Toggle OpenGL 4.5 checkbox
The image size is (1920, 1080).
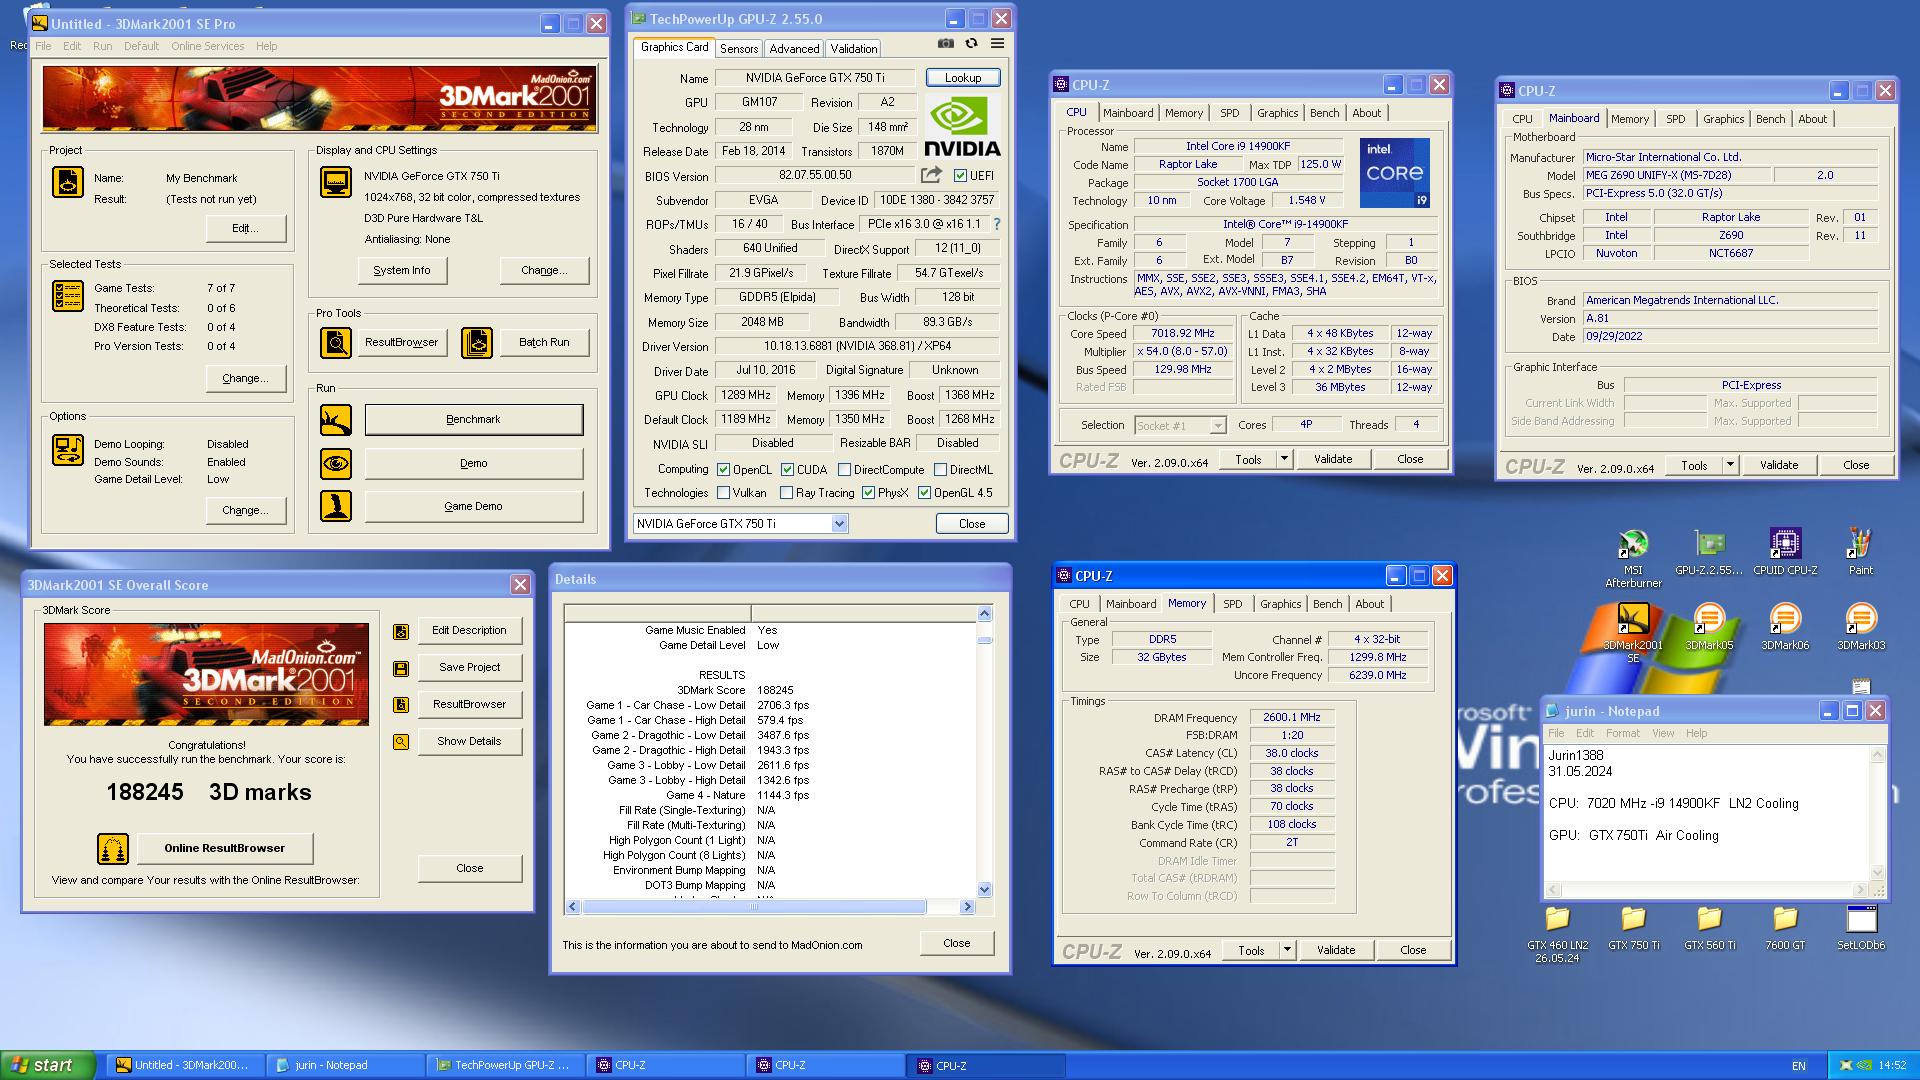(x=925, y=492)
